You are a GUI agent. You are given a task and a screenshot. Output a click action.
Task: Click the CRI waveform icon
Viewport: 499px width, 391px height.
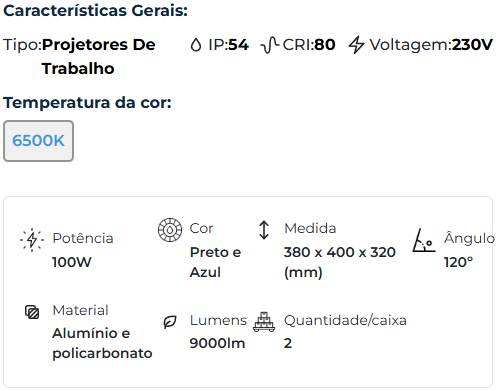(x=270, y=45)
